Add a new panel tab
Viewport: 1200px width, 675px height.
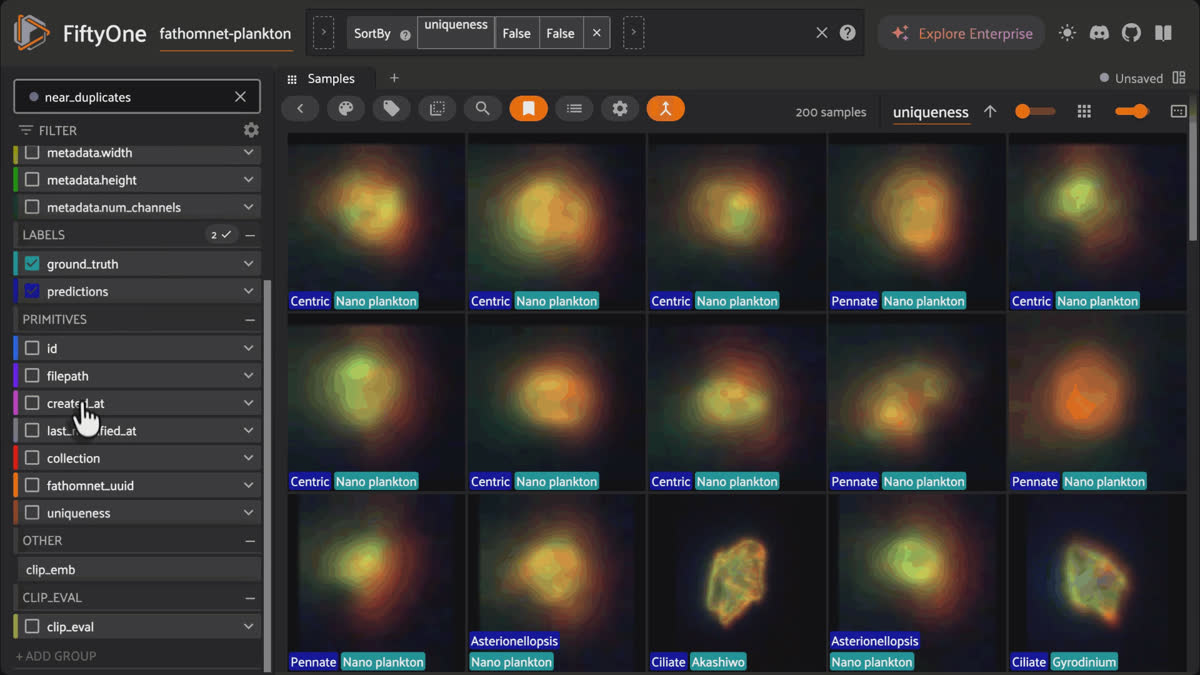click(x=394, y=78)
